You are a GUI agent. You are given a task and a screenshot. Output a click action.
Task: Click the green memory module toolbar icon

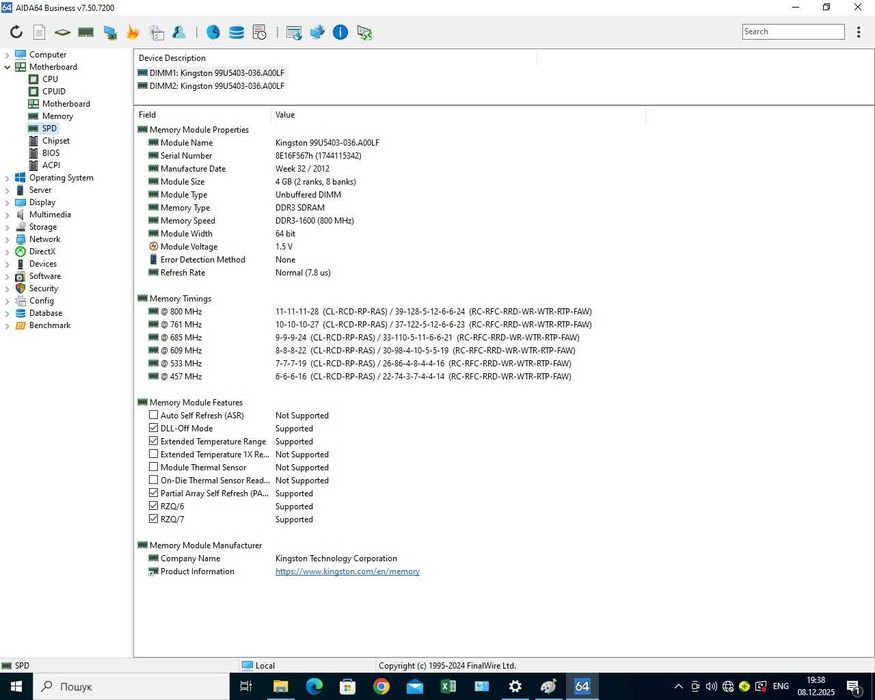[x=85, y=32]
